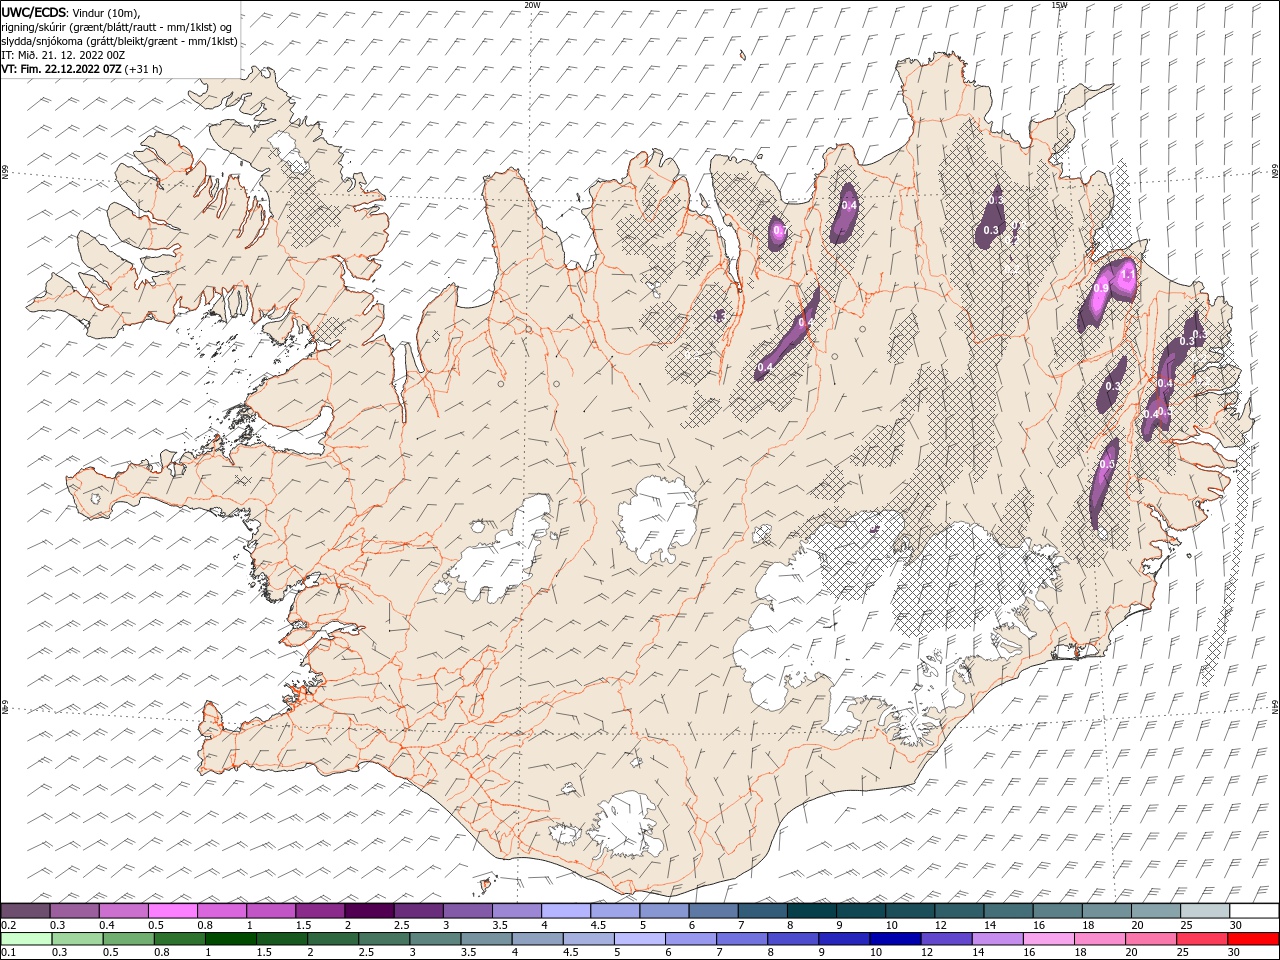Viewport: 1280px width, 960px height.
Task: Pick the lower-scale swatch labelled 5
Action: point(638,939)
